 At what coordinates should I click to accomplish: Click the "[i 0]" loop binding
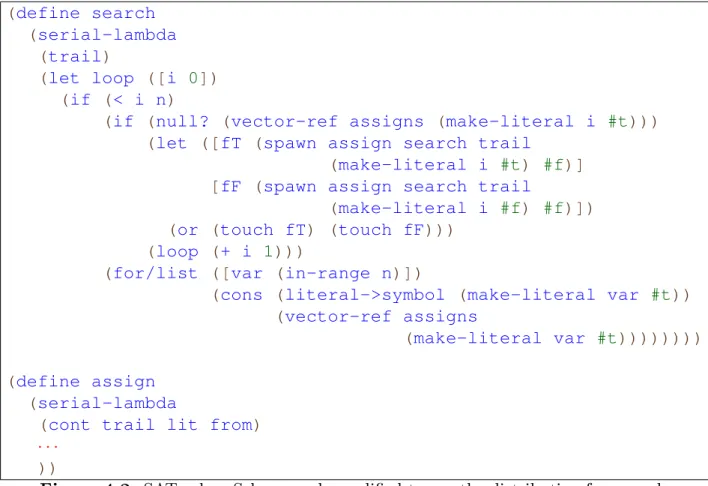point(183,79)
